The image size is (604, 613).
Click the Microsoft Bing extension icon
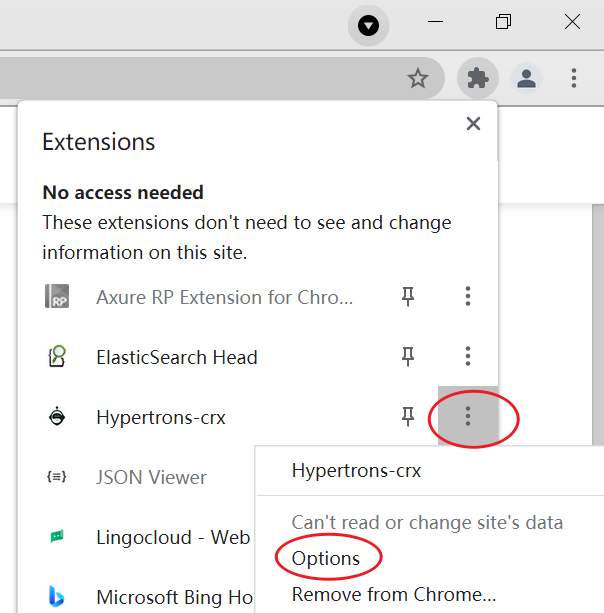coord(58,597)
